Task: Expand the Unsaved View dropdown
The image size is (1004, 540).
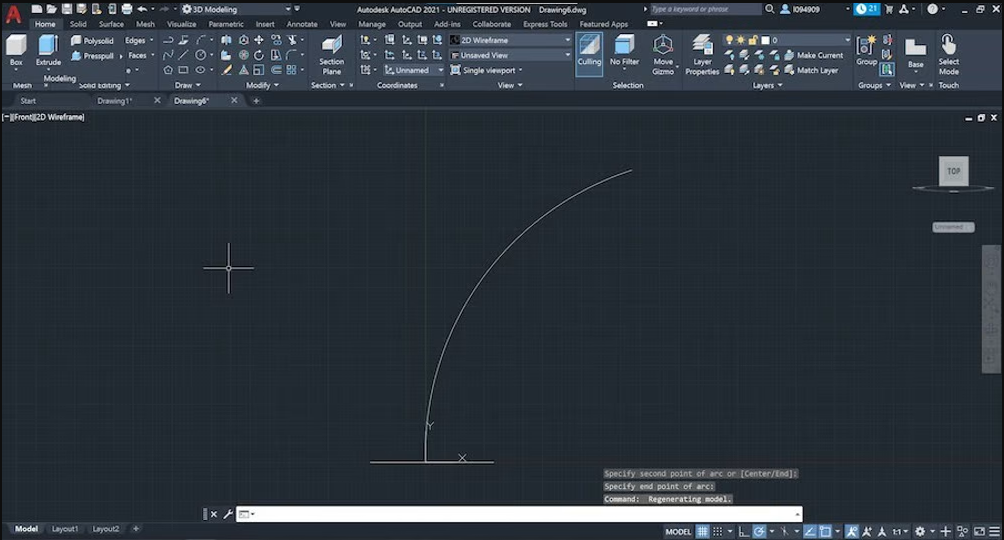Action: (x=510, y=55)
